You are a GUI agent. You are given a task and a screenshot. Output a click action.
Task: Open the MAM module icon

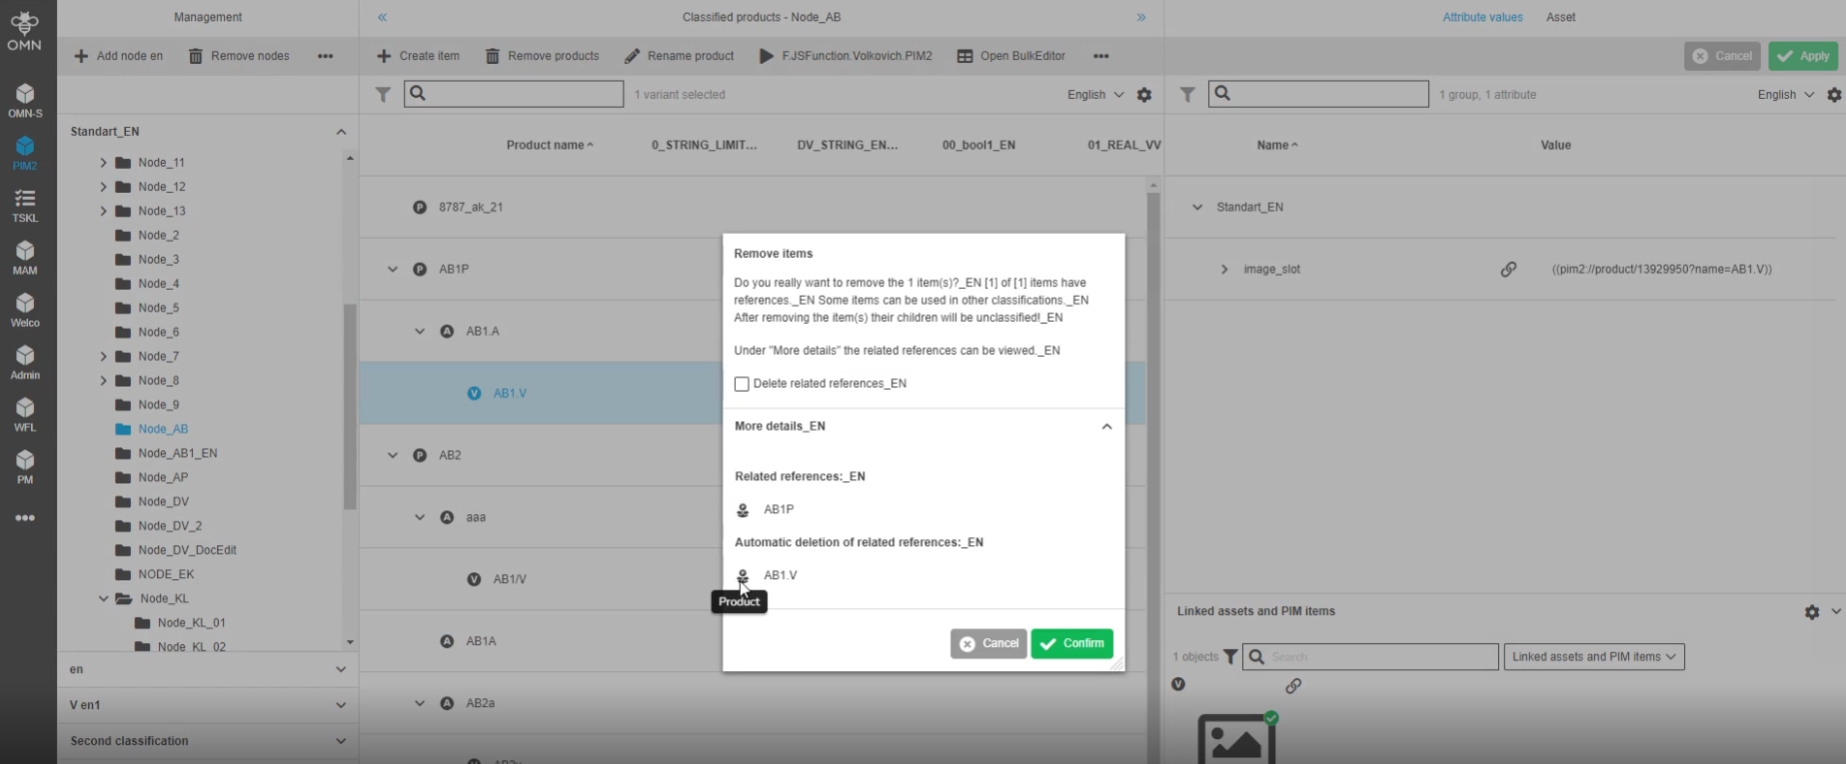(x=25, y=257)
